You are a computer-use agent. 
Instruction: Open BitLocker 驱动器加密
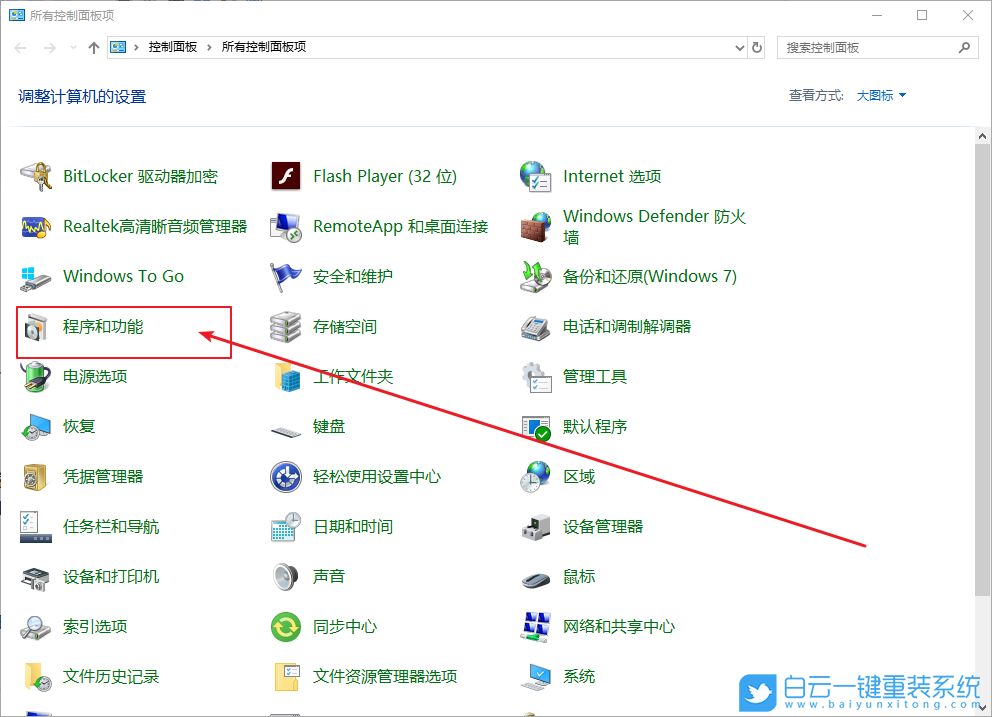[140, 176]
